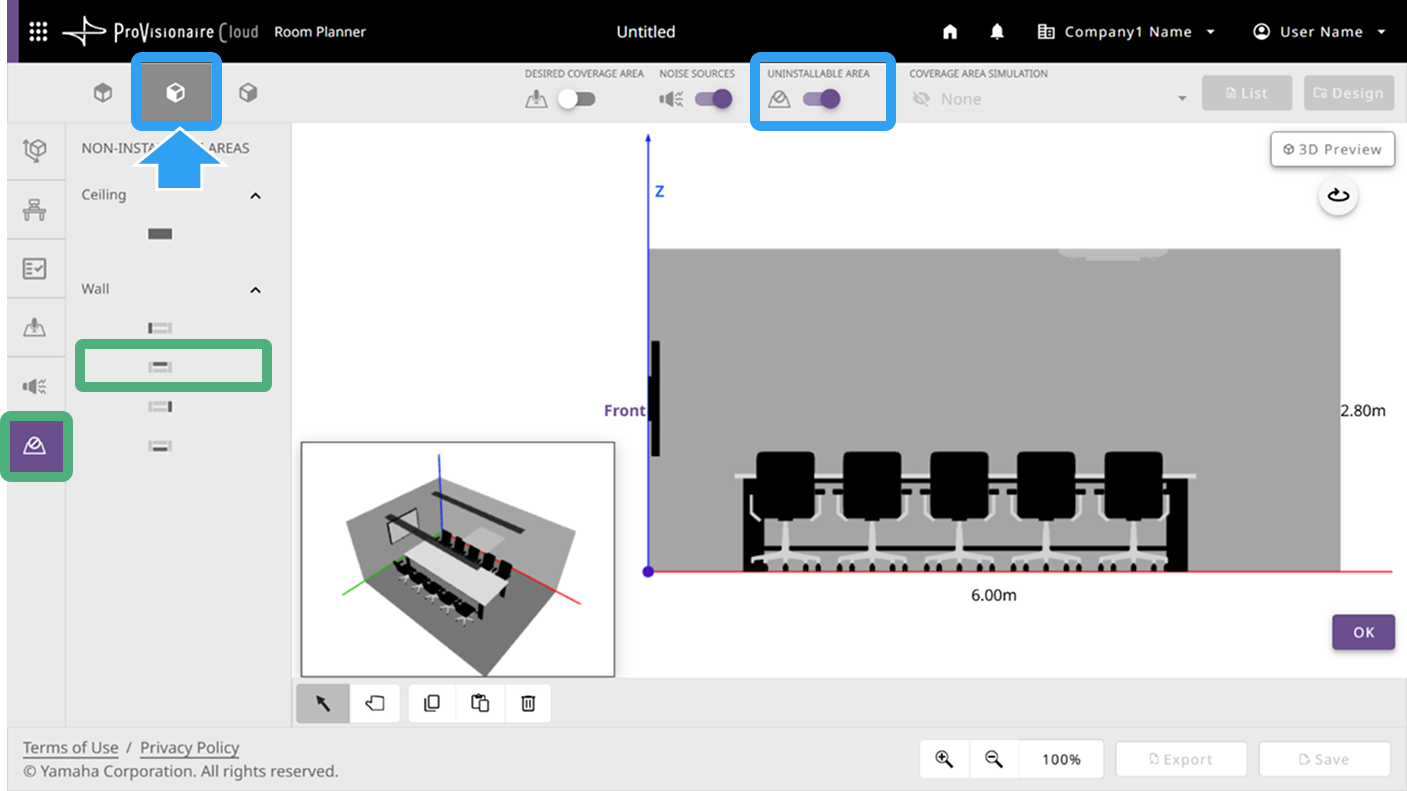Open the app launcher grid icon
The width and height of the screenshot is (1407, 791).
38,32
